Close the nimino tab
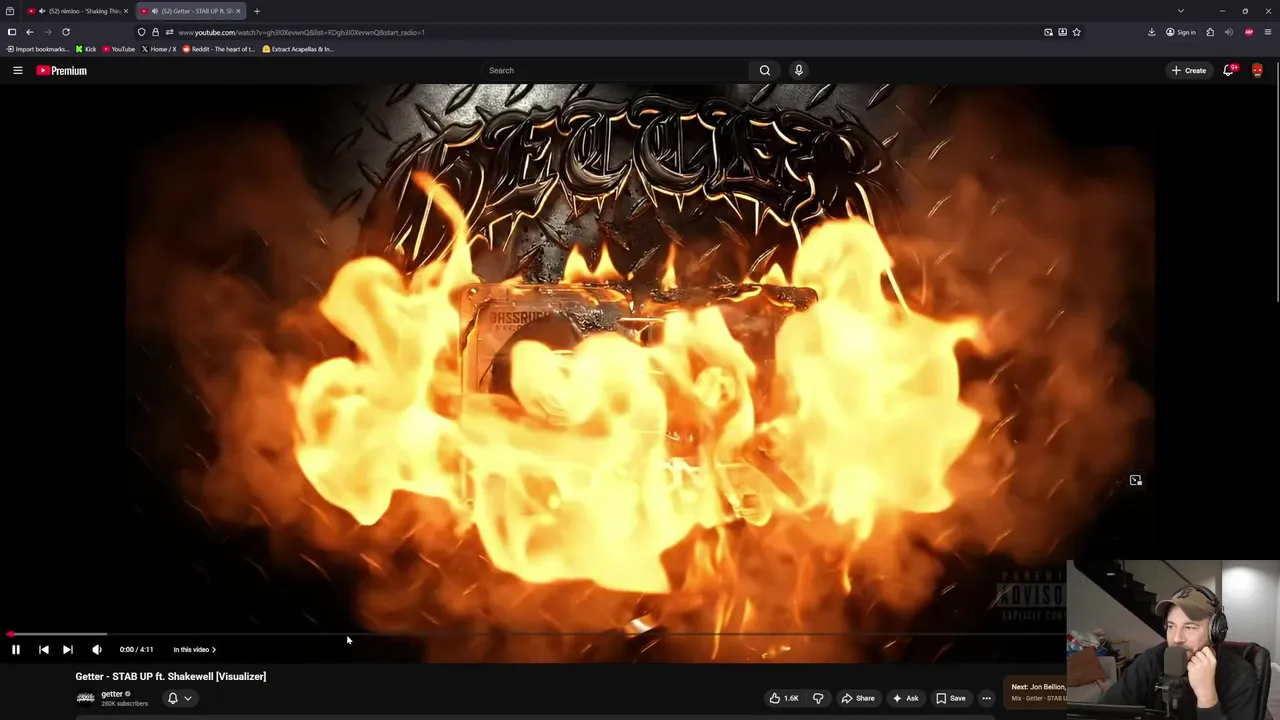This screenshot has width=1280, height=720. click(x=126, y=11)
